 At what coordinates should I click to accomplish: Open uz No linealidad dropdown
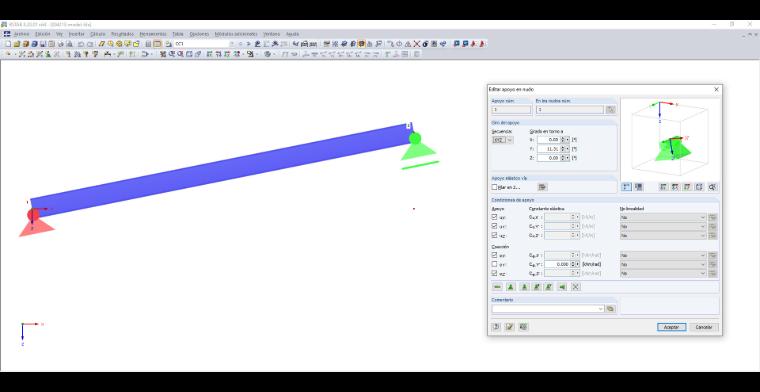(663, 235)
